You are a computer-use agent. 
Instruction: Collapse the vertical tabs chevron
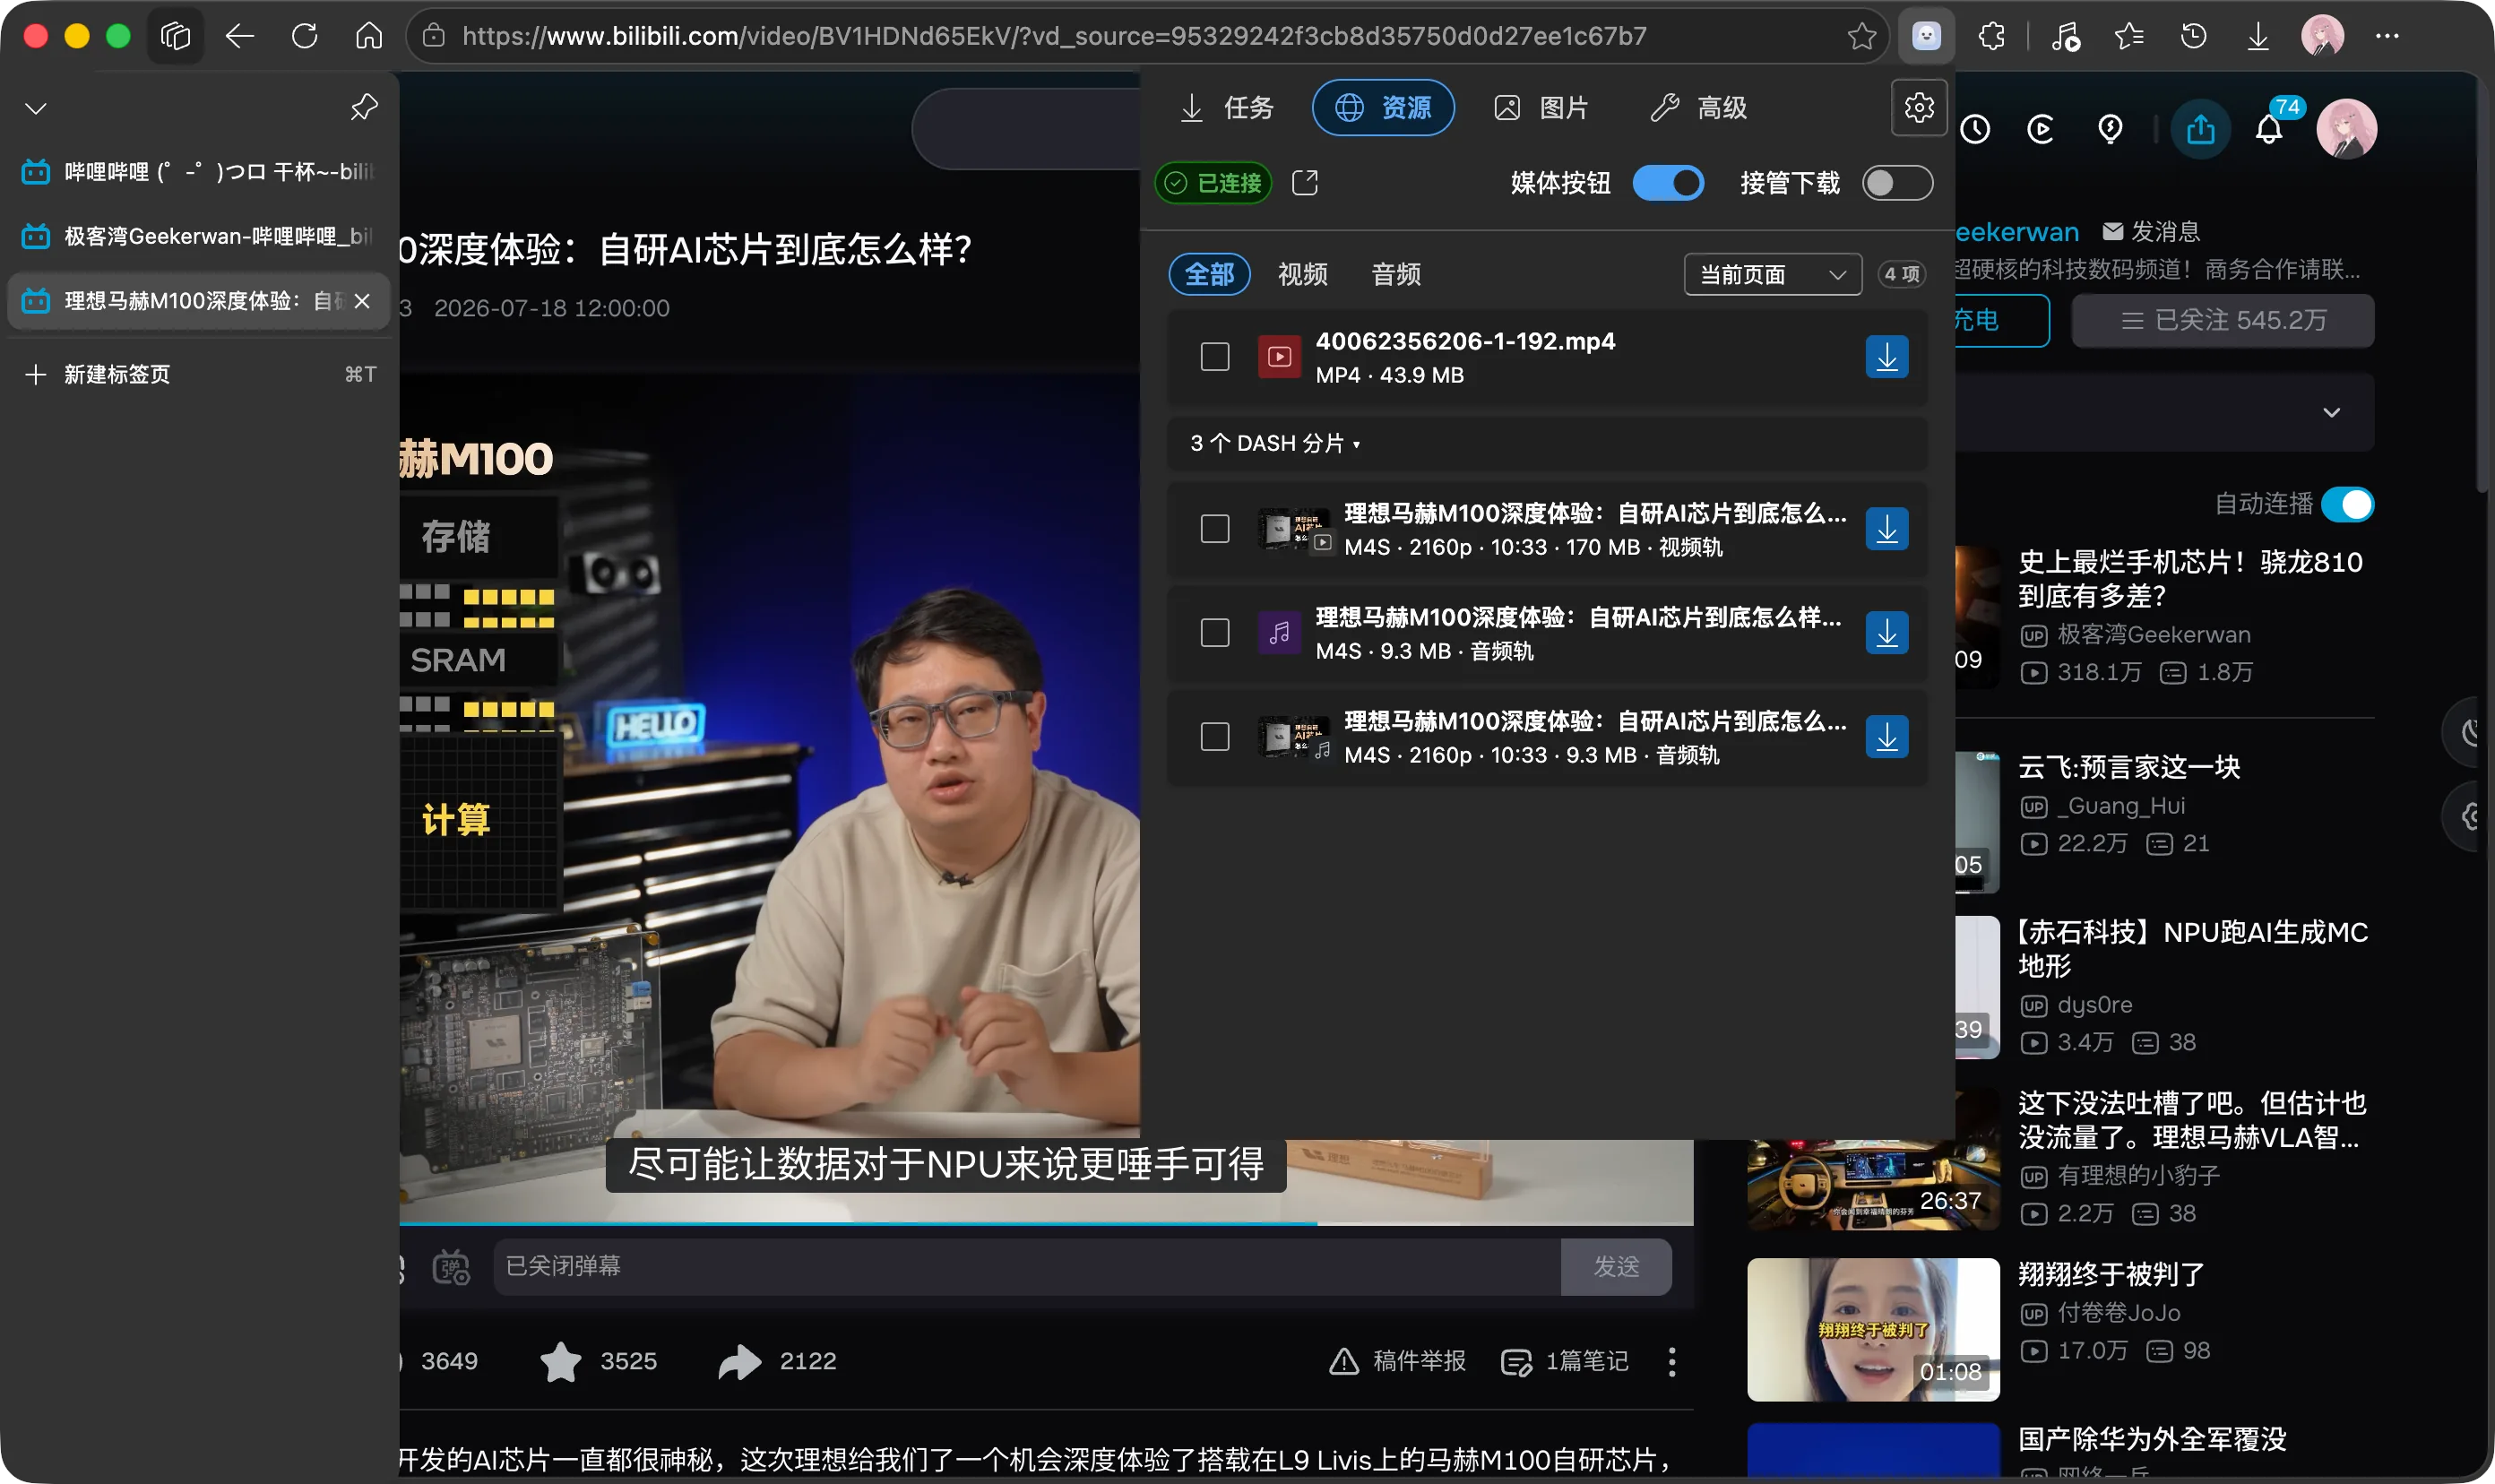(36, 107)
